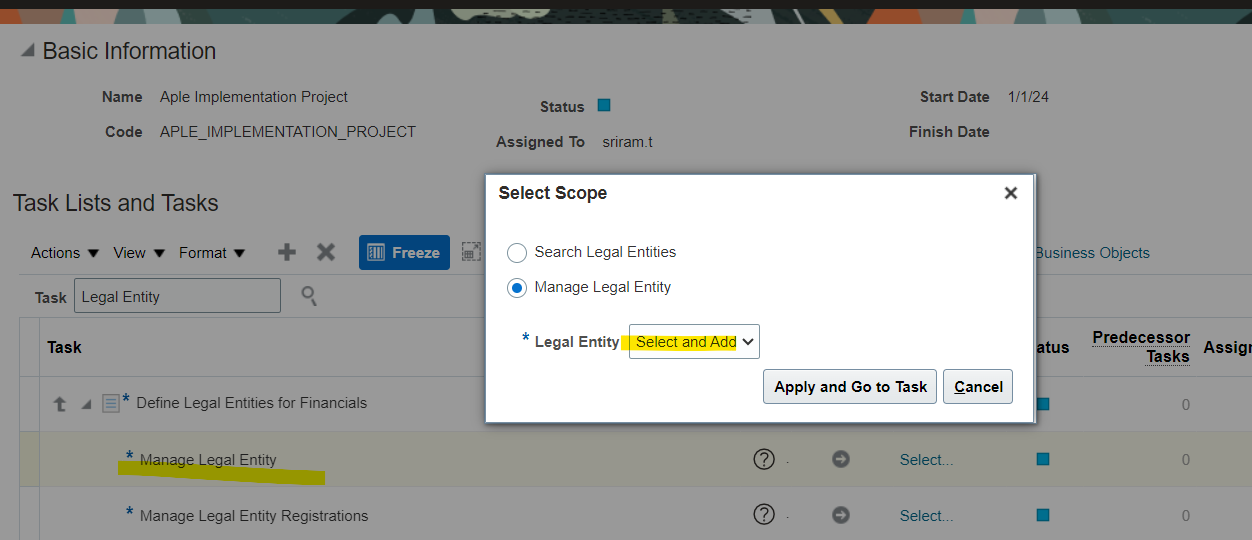The width and height of the screenshot is (1252, 540).
Task: Click help icon for Manage Legal Entity Registrations
Action: click(x=764, y=515)
